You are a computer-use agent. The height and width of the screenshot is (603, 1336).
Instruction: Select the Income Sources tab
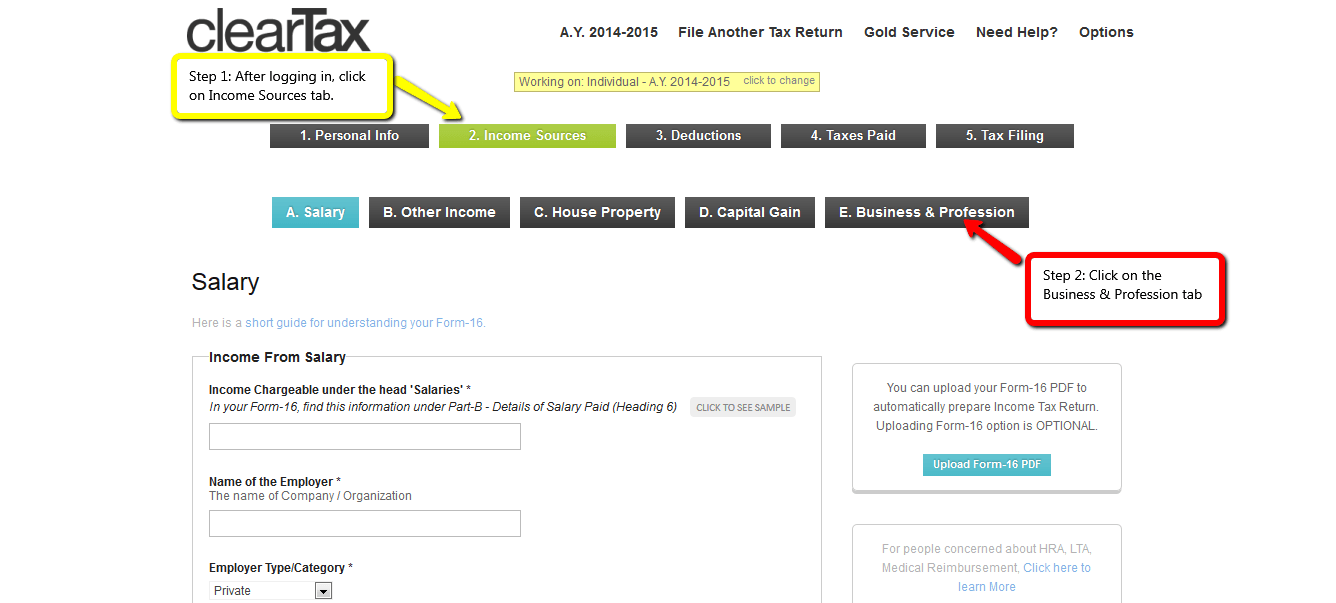(x=527, y=136)
